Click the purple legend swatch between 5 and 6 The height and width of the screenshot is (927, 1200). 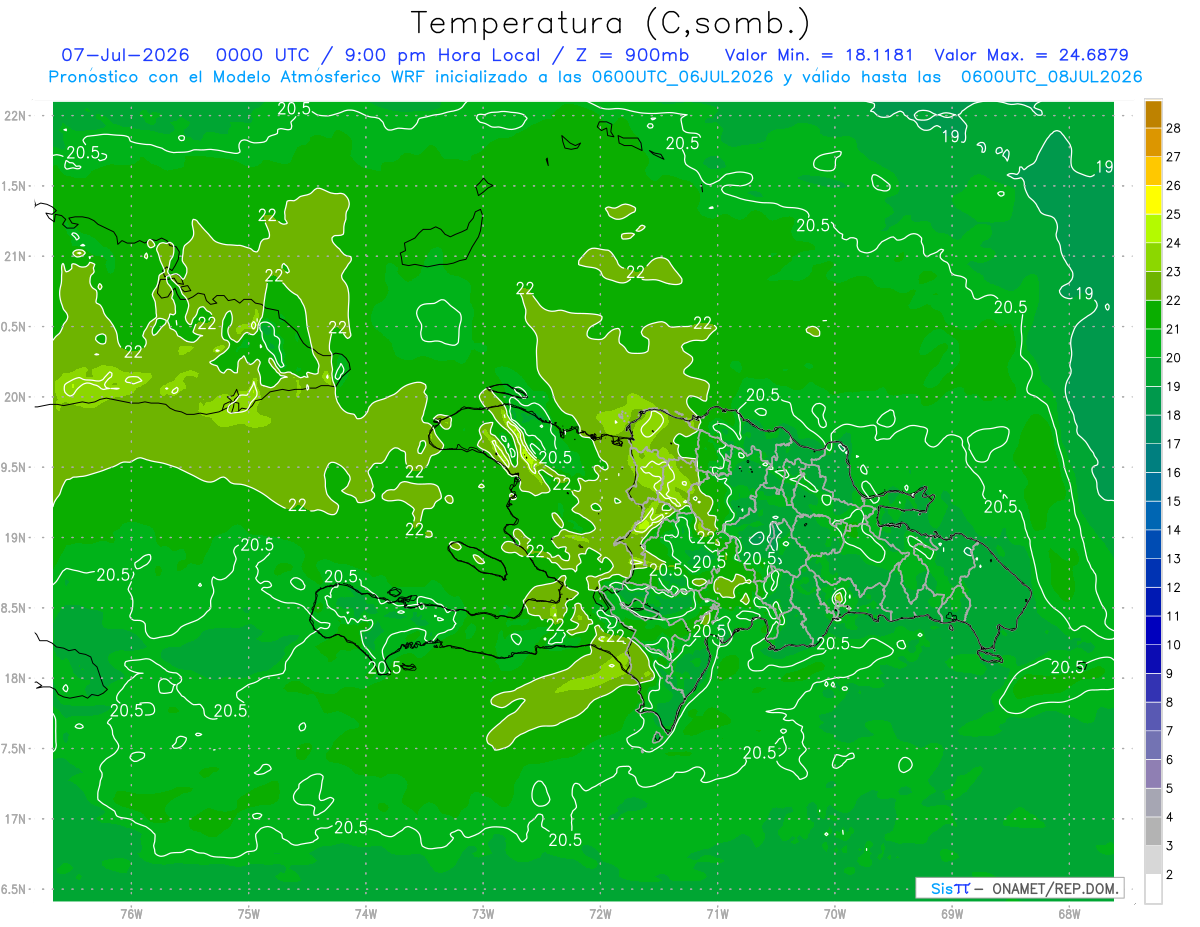click(x=1153, y=774)
